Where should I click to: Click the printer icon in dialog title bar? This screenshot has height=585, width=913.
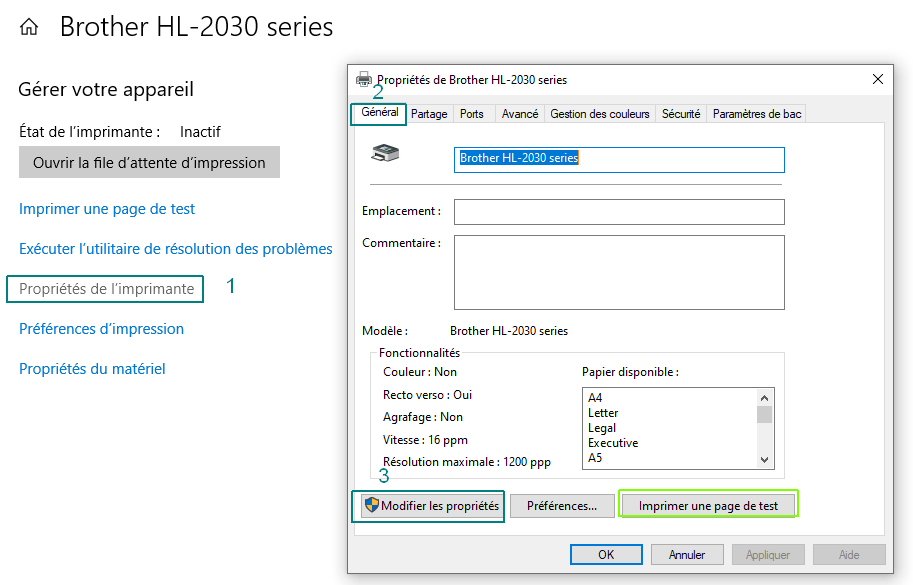(x=364, y=79)
